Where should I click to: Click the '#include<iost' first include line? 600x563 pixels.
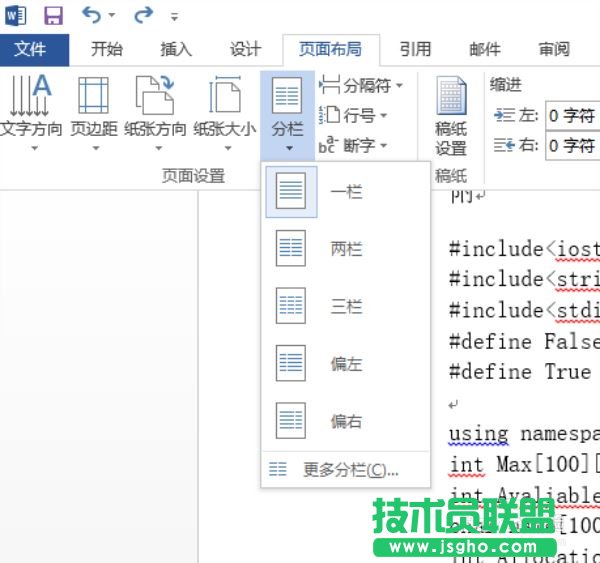pos(524,250)
